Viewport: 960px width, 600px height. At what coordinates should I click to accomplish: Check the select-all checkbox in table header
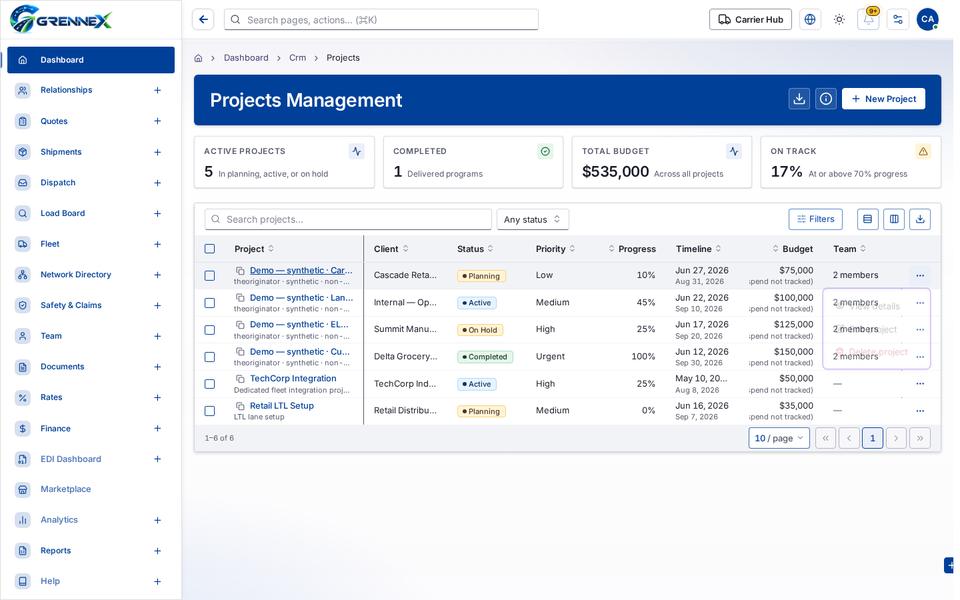pos(209,249)
